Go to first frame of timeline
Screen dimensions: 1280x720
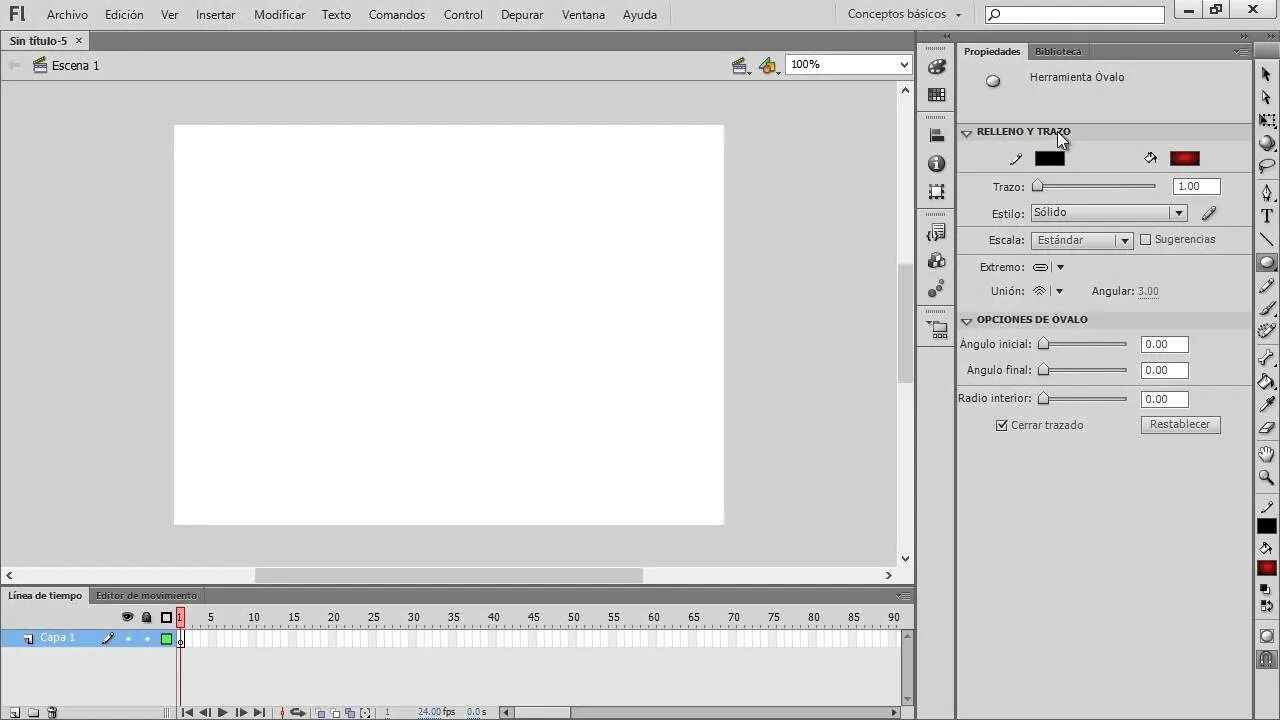pyautogui.click(x=187, y=712)
